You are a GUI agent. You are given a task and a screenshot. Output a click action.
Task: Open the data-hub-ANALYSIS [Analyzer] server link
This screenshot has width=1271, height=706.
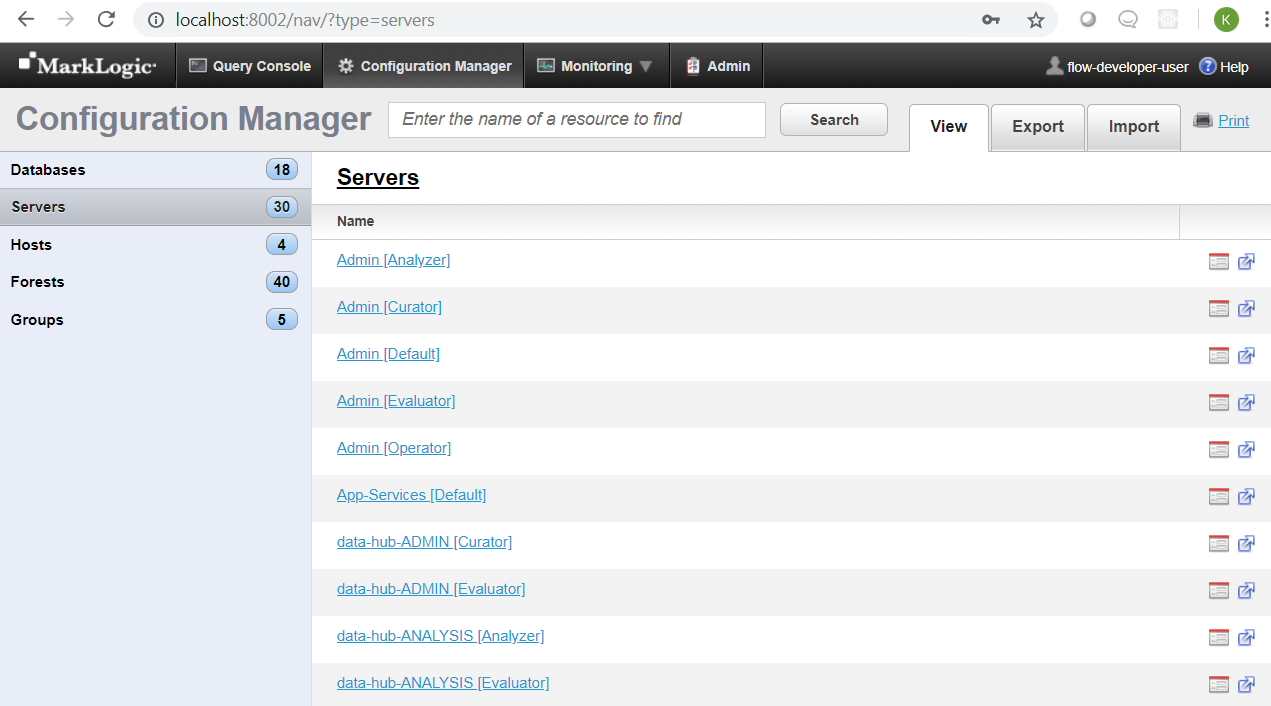point(440,636)
